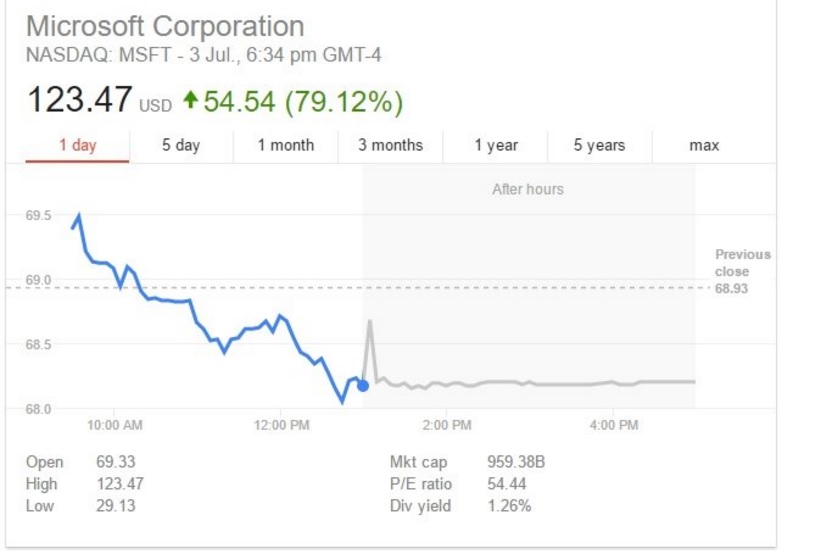This screenshot has height=551, width=816.
Task: Switch to the 5 day tab
Action: click(x=181, y=146)
